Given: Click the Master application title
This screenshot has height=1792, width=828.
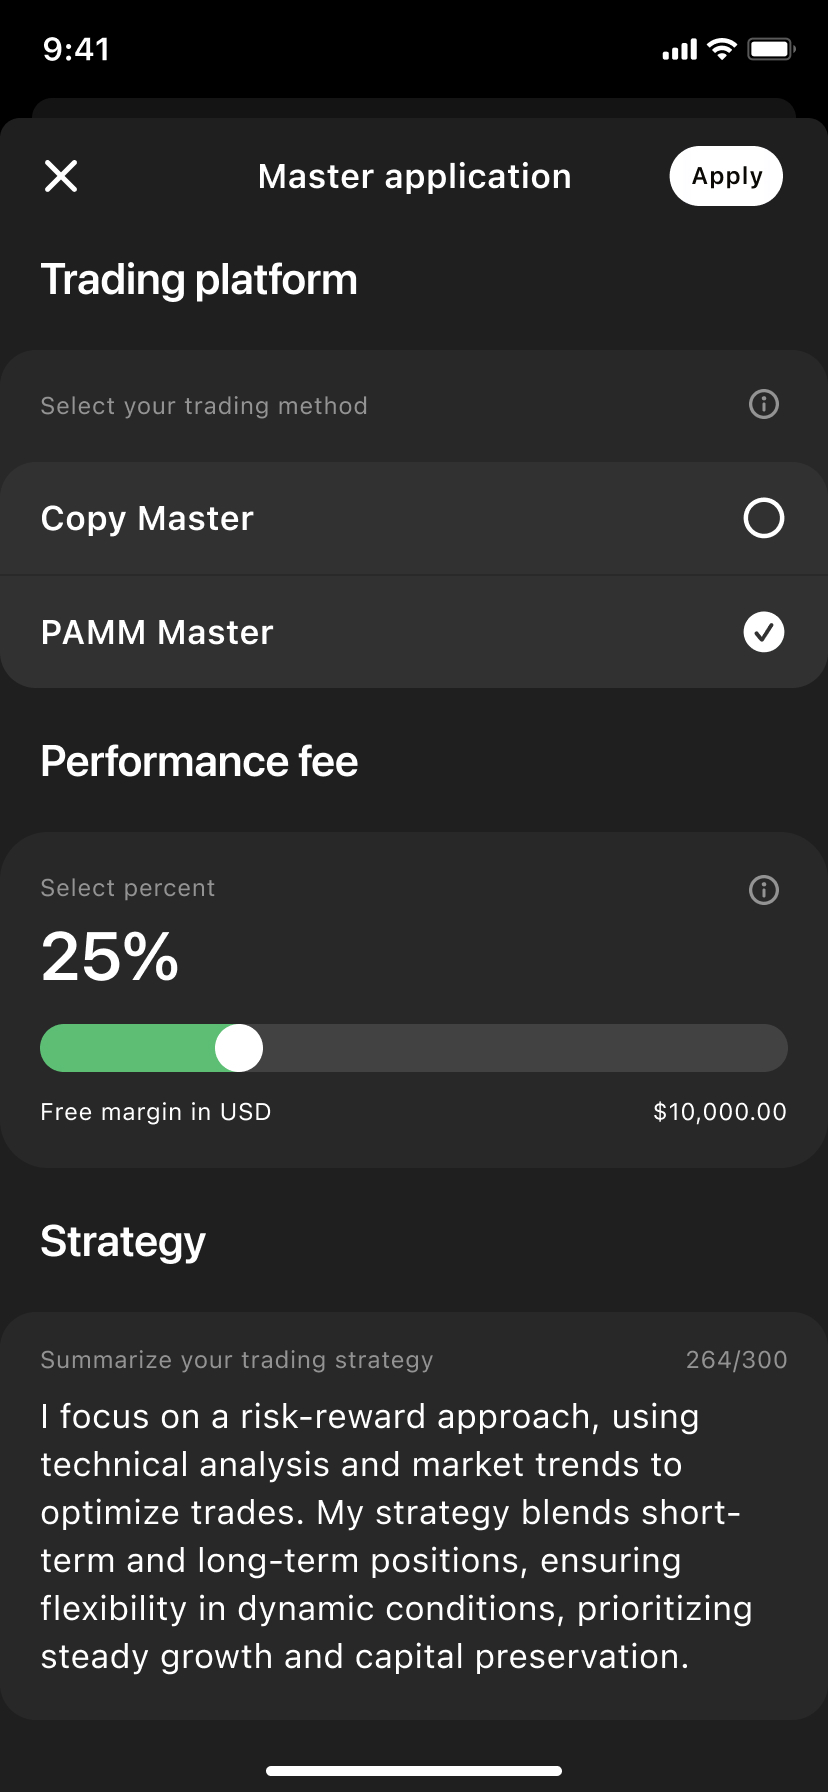Looking at the screenshot, I should tap(414, 176).
